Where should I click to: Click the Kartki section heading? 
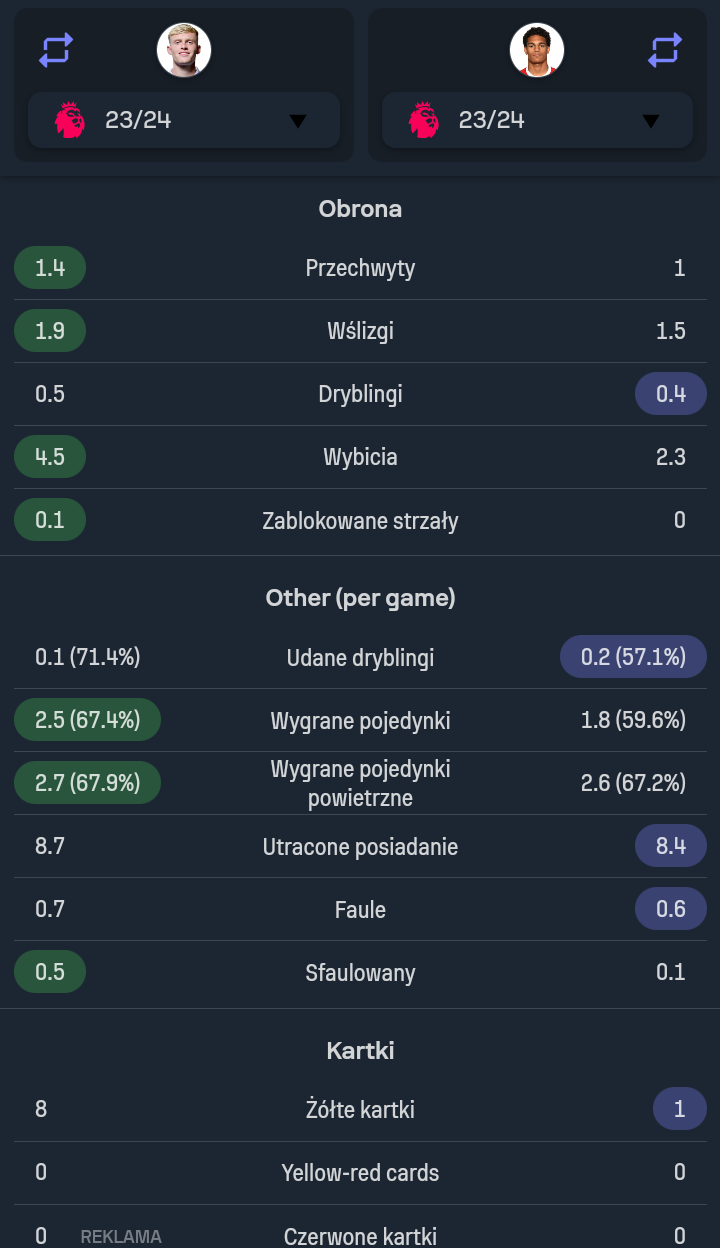pos(360,1051)
